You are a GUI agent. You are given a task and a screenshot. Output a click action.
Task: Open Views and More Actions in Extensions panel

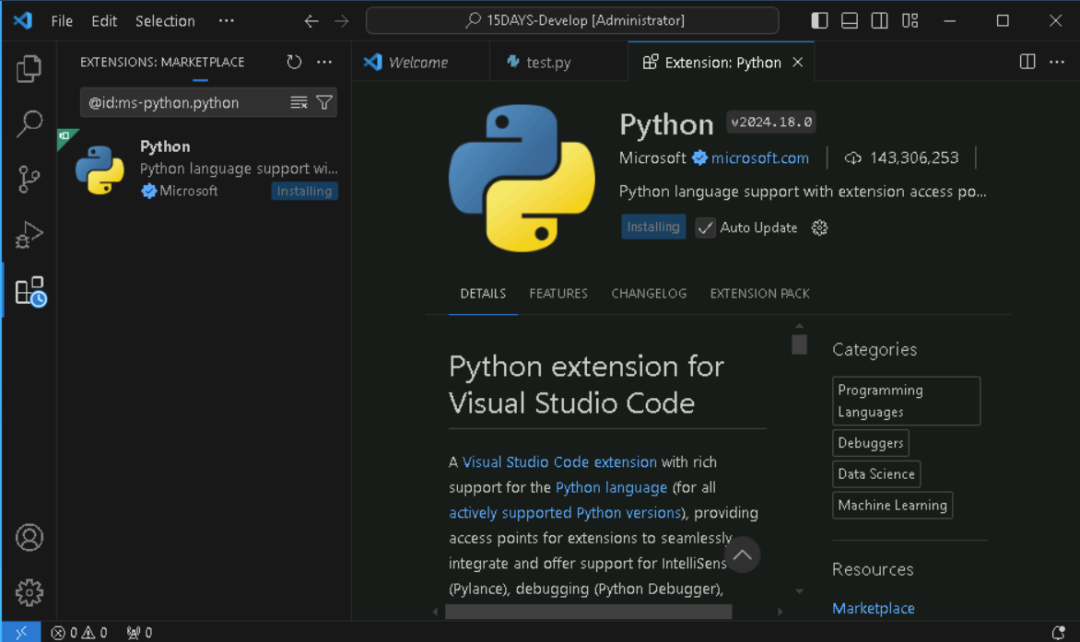(x=324, y=62)
